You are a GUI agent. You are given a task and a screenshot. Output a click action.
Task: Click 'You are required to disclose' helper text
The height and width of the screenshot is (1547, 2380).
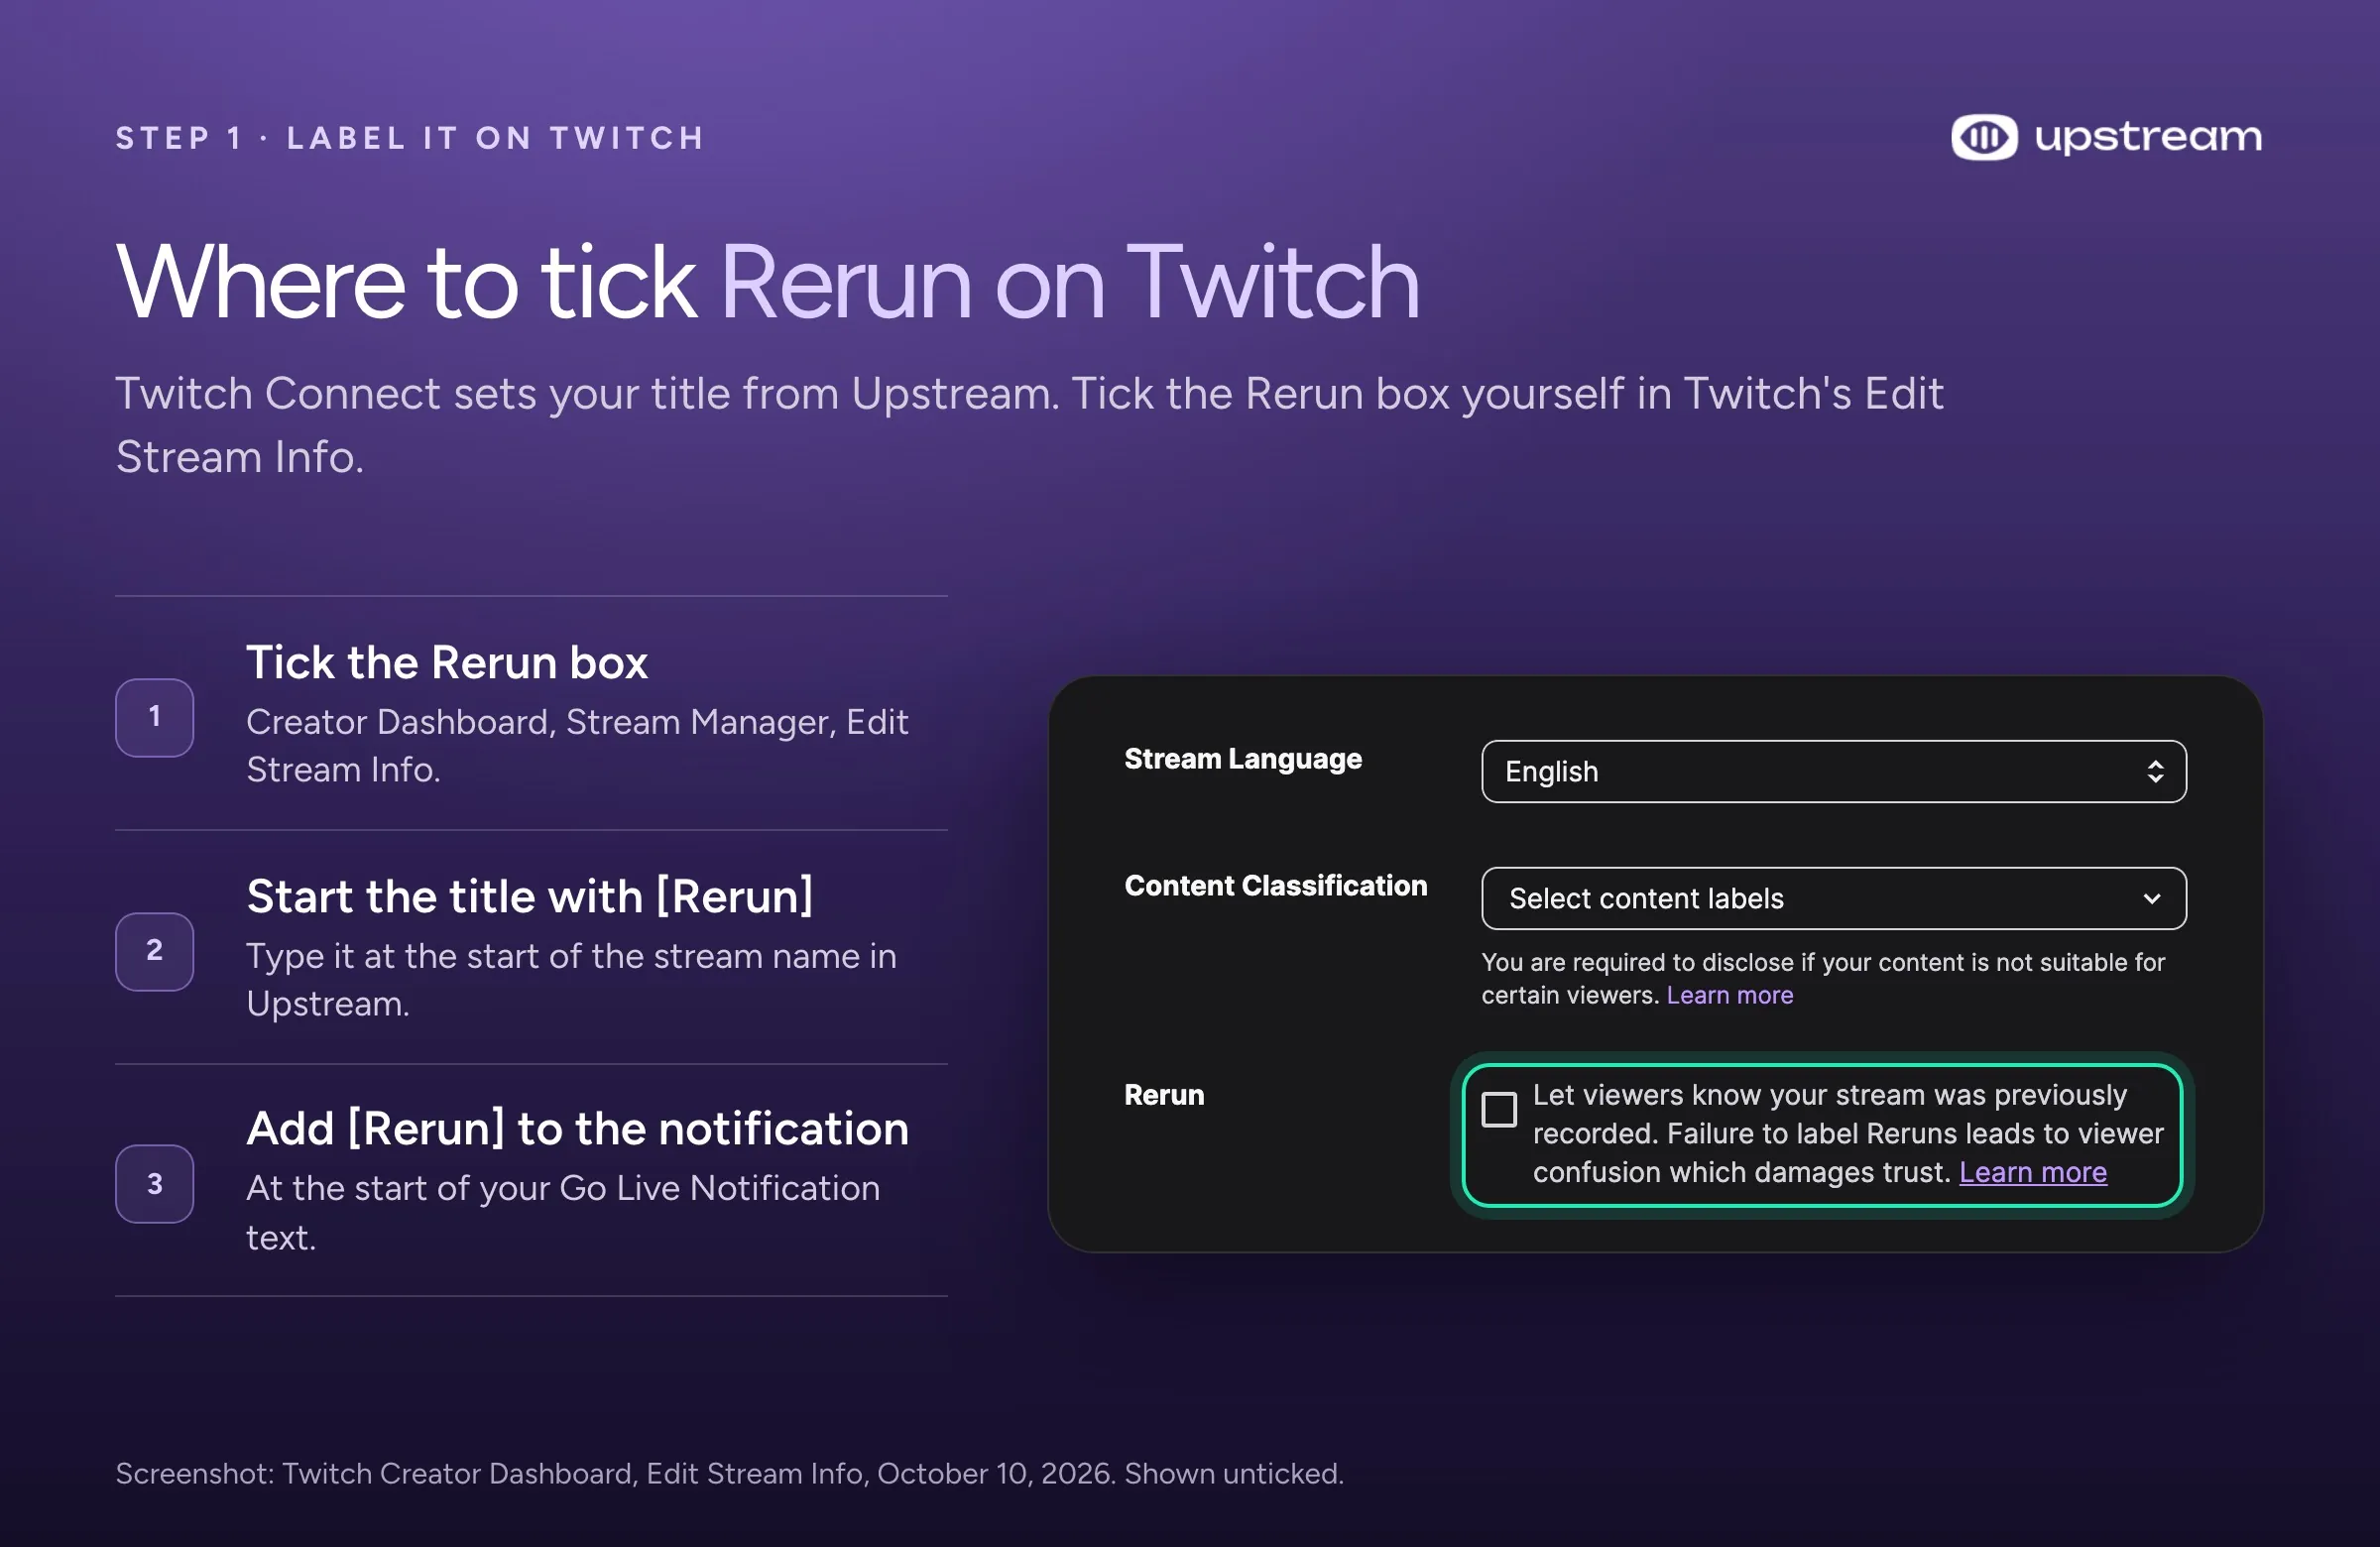pyautogui.click(x=1823, y=979)
